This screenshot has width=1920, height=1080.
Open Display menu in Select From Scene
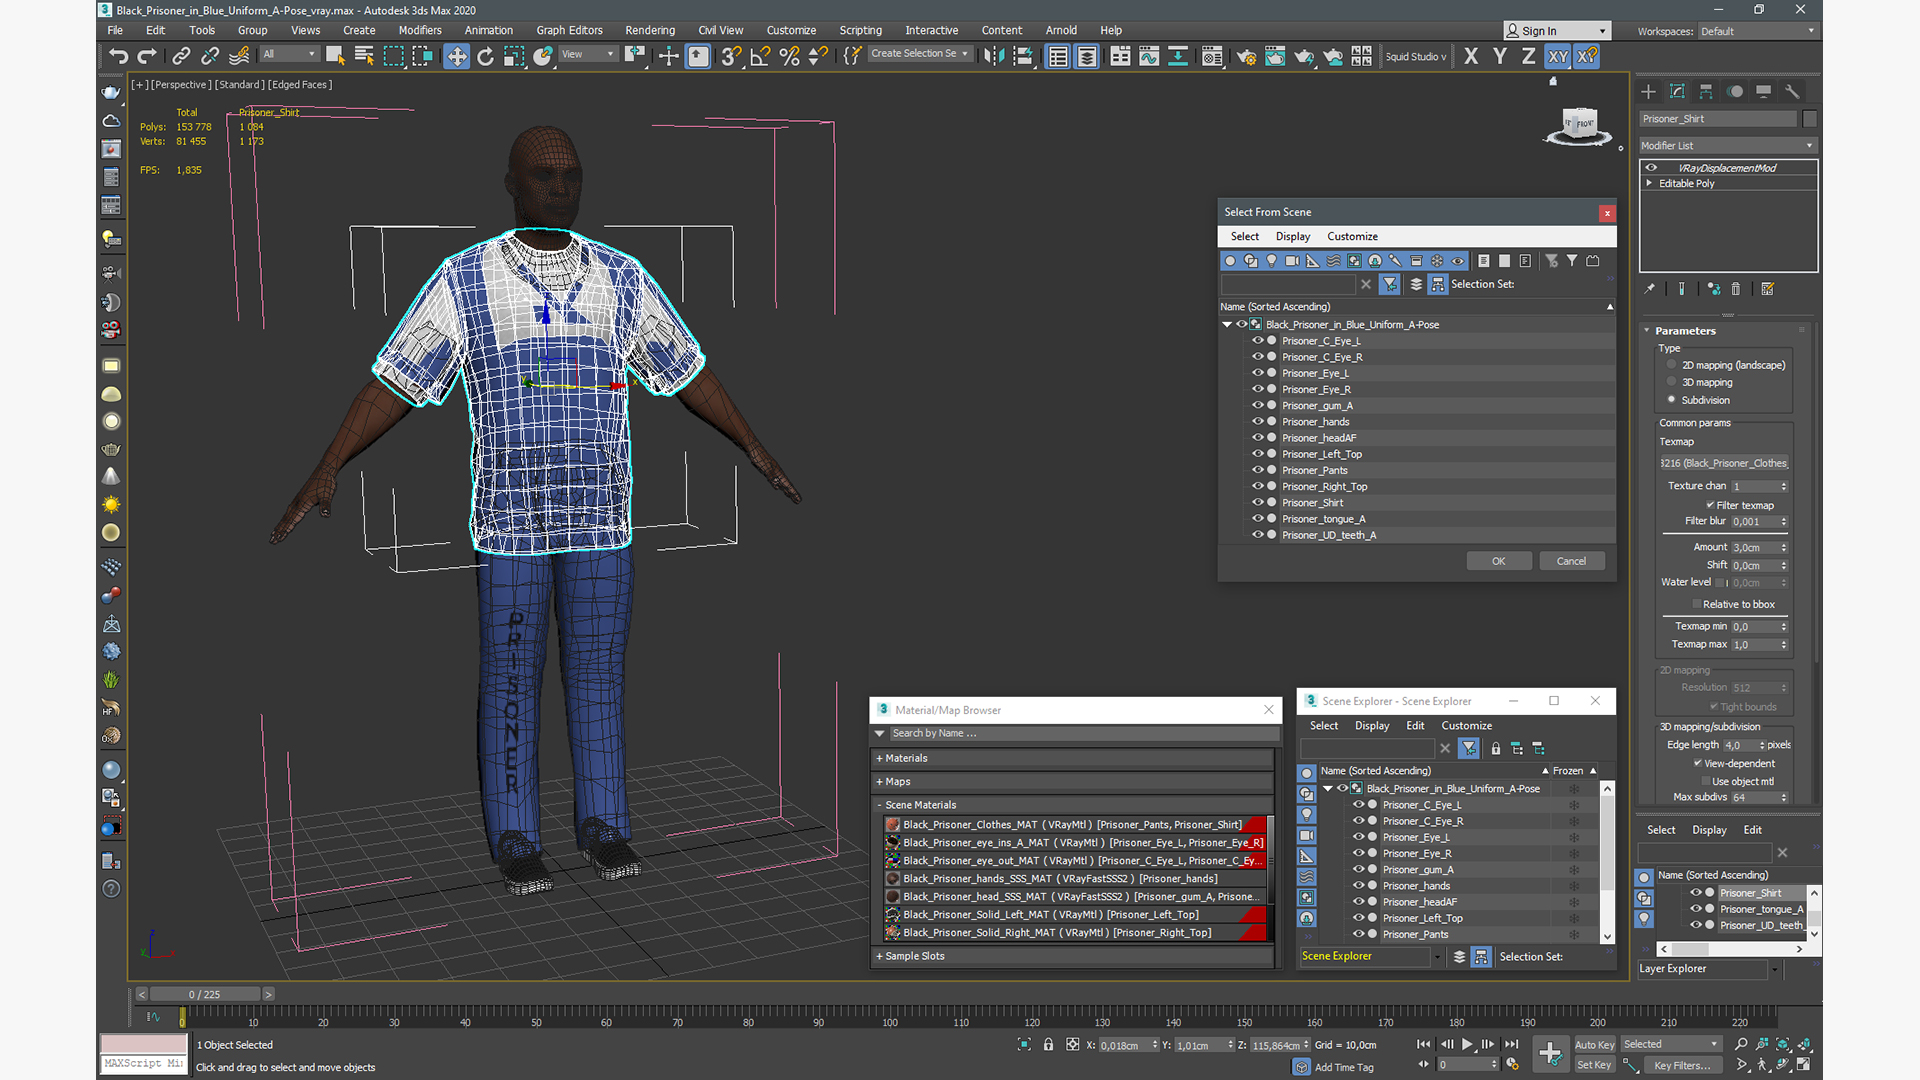tap(1292, 236)
